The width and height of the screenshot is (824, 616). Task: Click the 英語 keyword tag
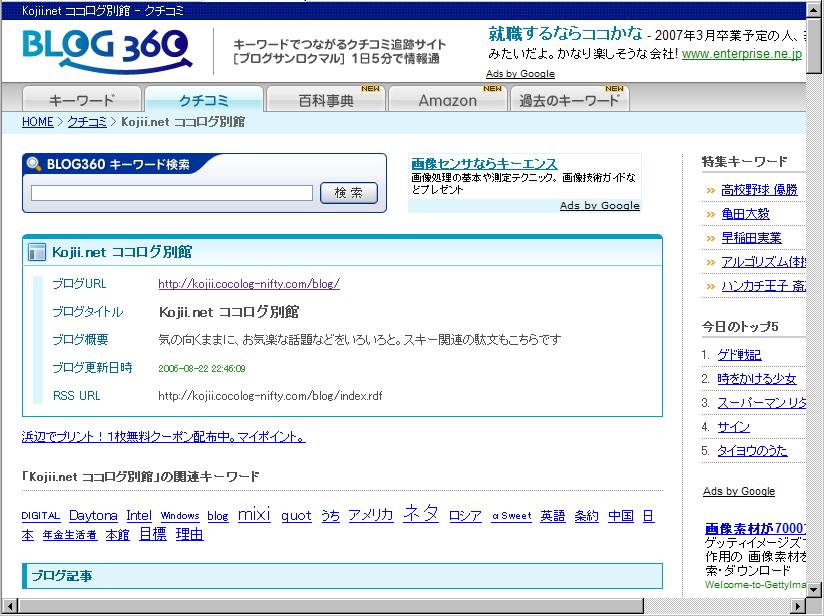point(553,516)
